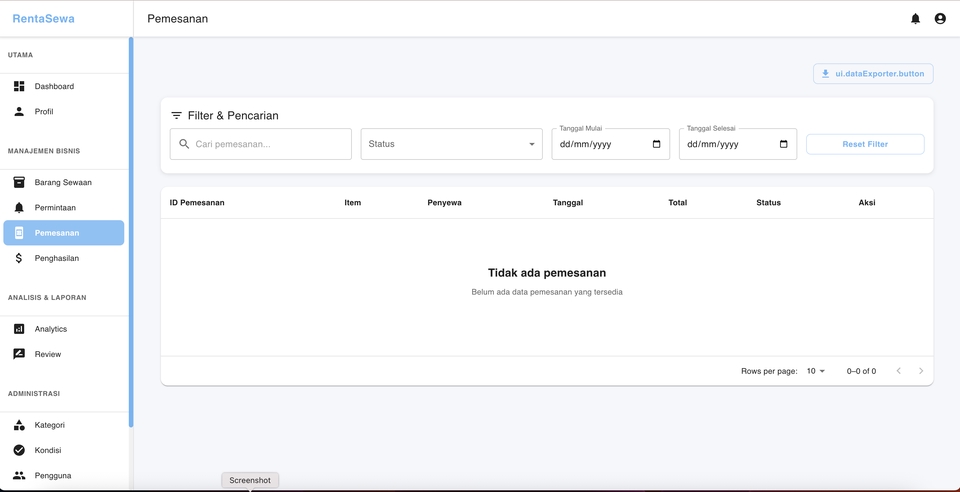The image size is (960, 492).
Task: Click the ui.dataExporter.button export button
Action: 873,74
